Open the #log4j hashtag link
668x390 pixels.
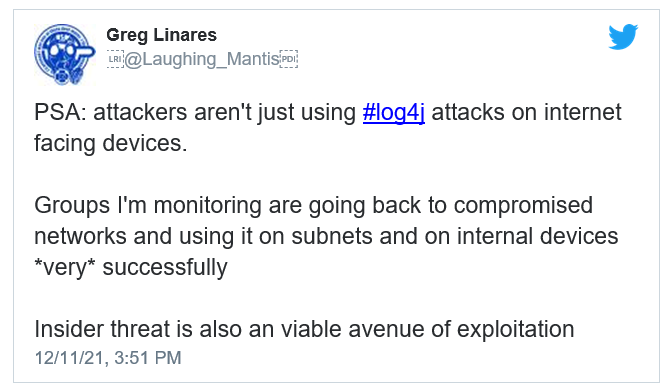click(394, 113)
